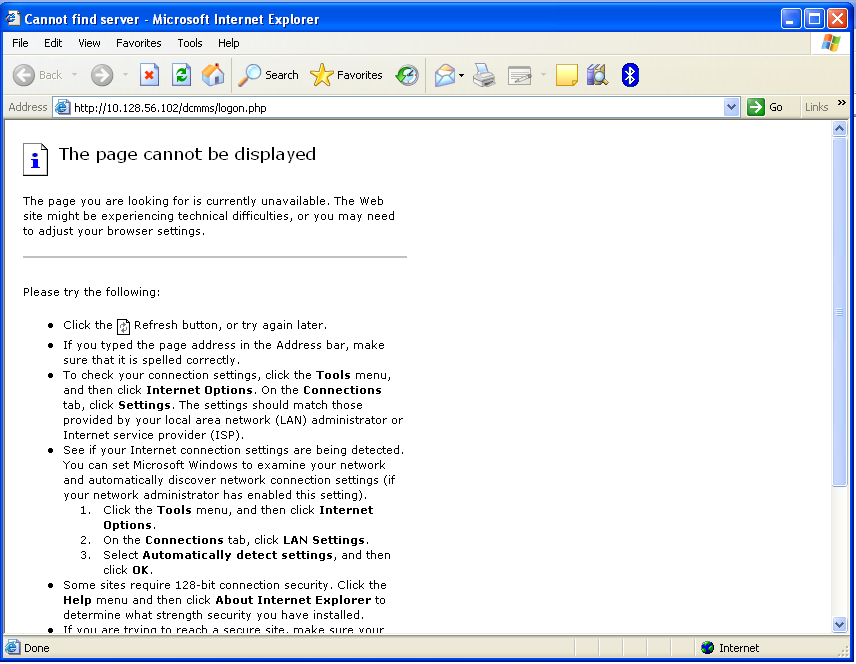Screen dimensions: 856x664
Task: Open the Help menu
Action: [x=229, y=43]
